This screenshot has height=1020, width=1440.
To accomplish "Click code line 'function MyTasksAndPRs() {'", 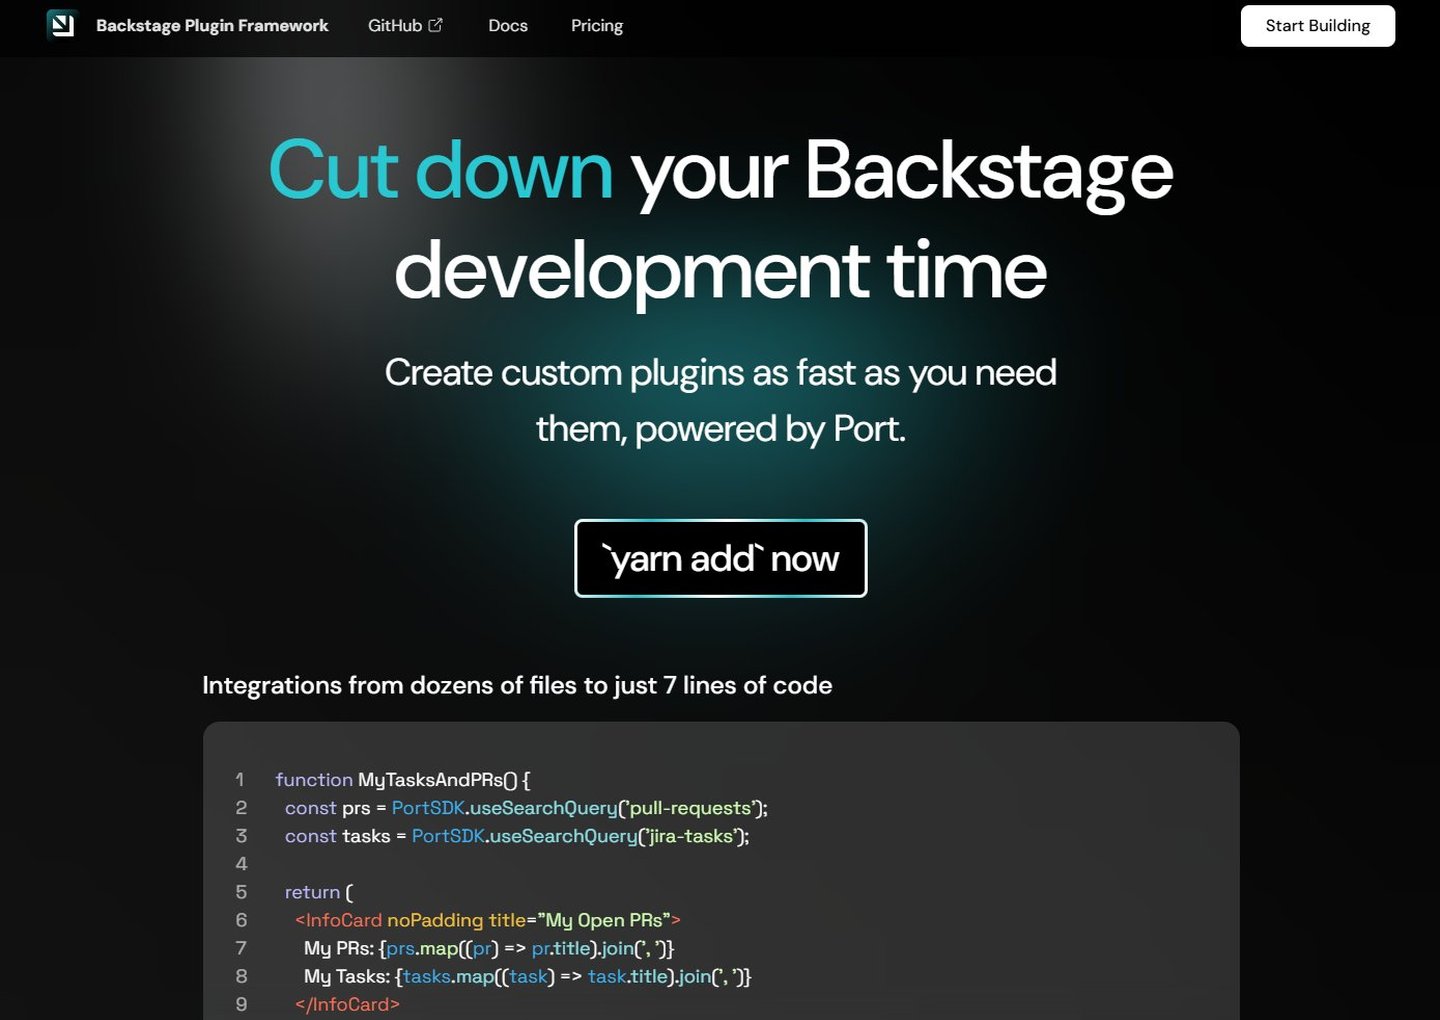I will click(x=403, y=779).
